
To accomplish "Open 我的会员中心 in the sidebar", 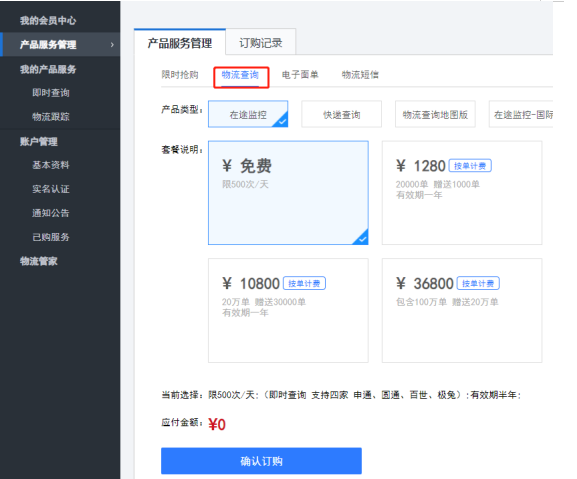I will point(48,21).
